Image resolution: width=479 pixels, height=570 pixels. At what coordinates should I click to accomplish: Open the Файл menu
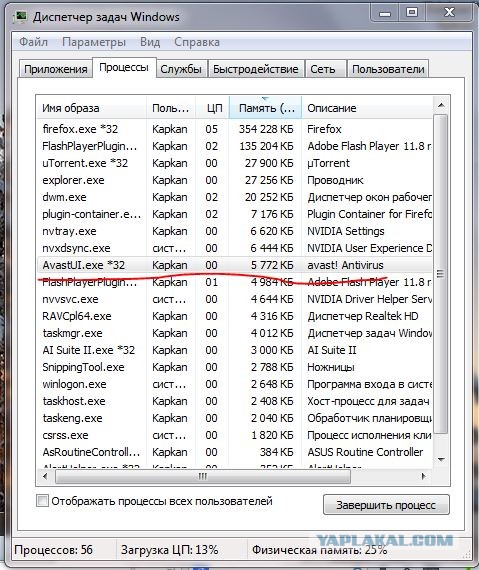click(x=33, y=42)
